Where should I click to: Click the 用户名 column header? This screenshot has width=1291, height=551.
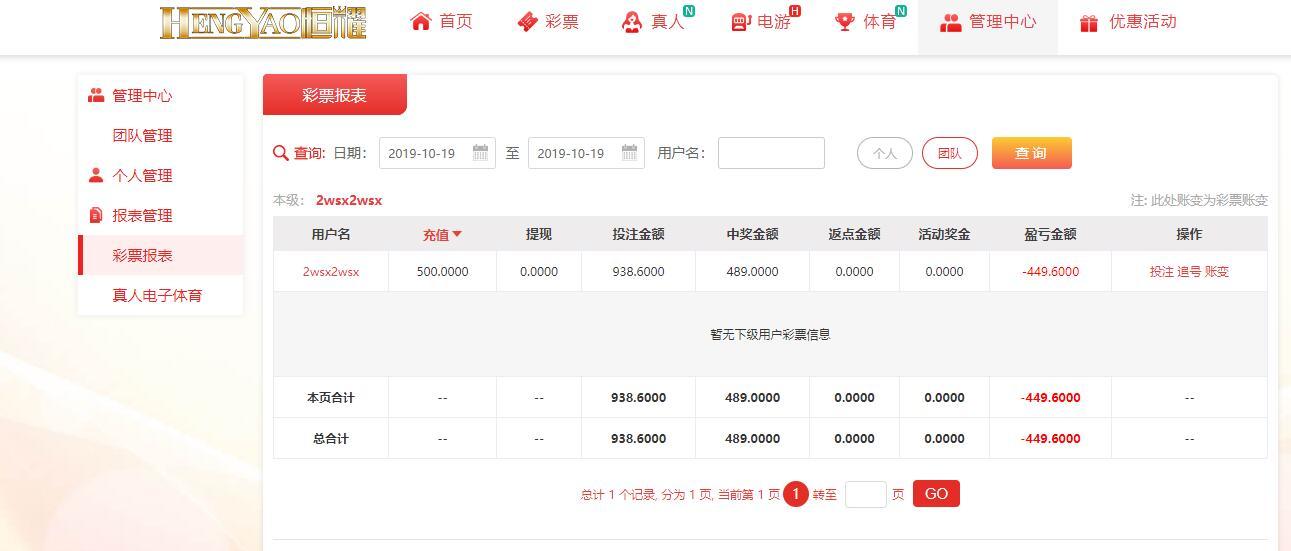pyautogui.click(x=331, y=234)
